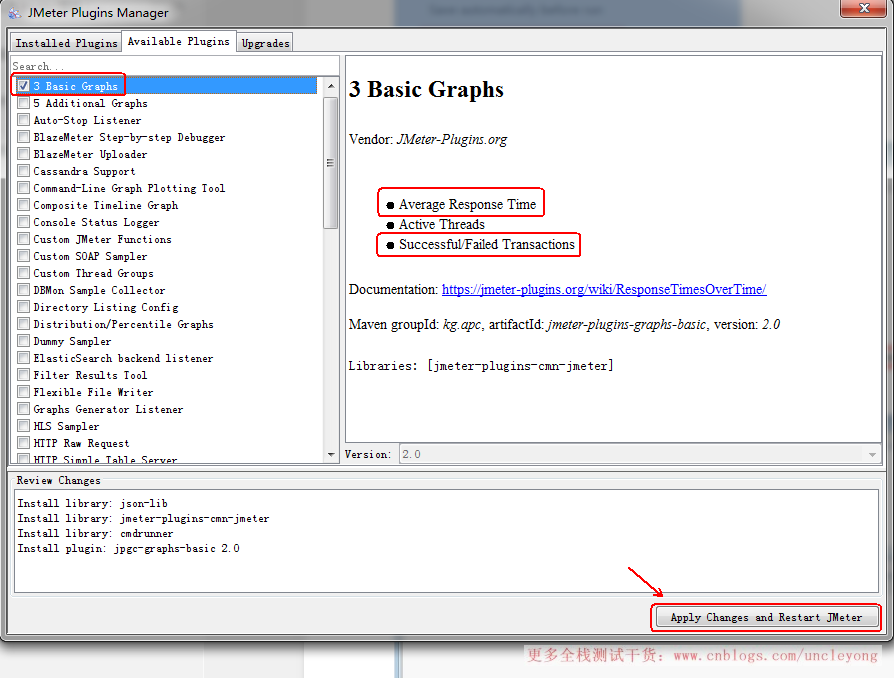Select the Cassandra Support list row
The height and width of the screenshot is (678, 894).
(x=166, y=171)
